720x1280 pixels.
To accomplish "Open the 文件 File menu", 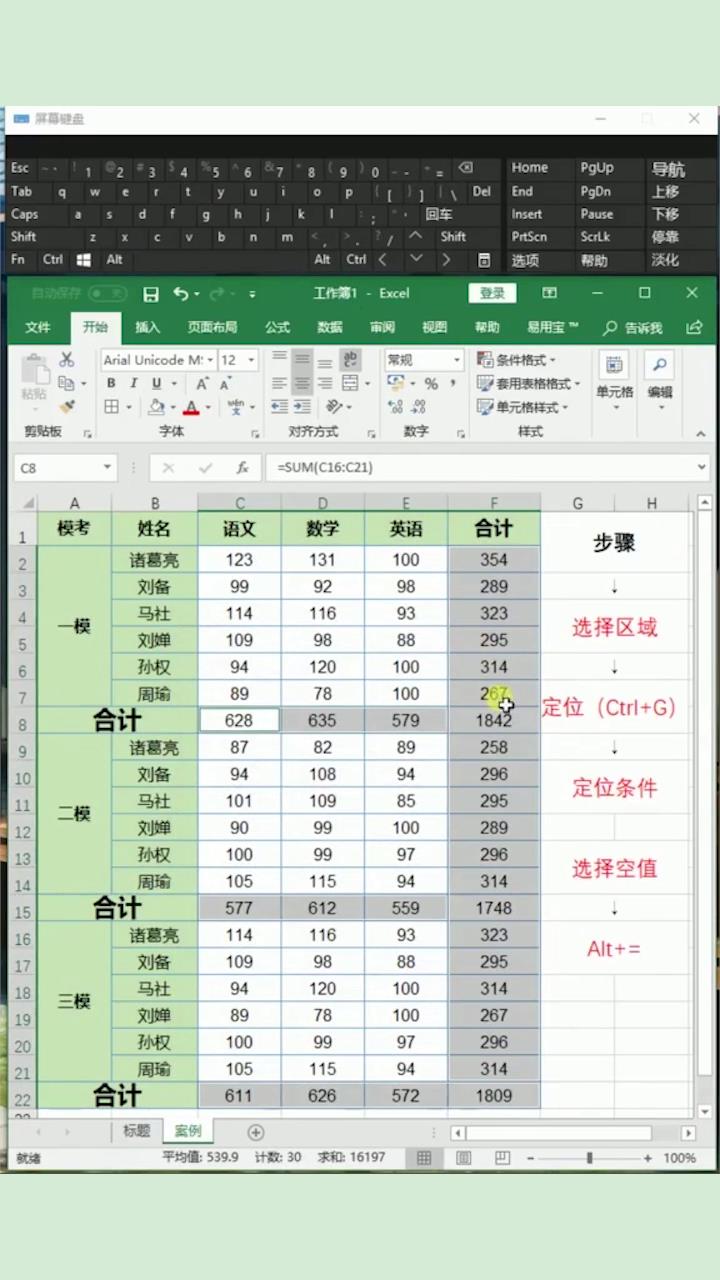I will pyautogui.click(x=38, y=327).
